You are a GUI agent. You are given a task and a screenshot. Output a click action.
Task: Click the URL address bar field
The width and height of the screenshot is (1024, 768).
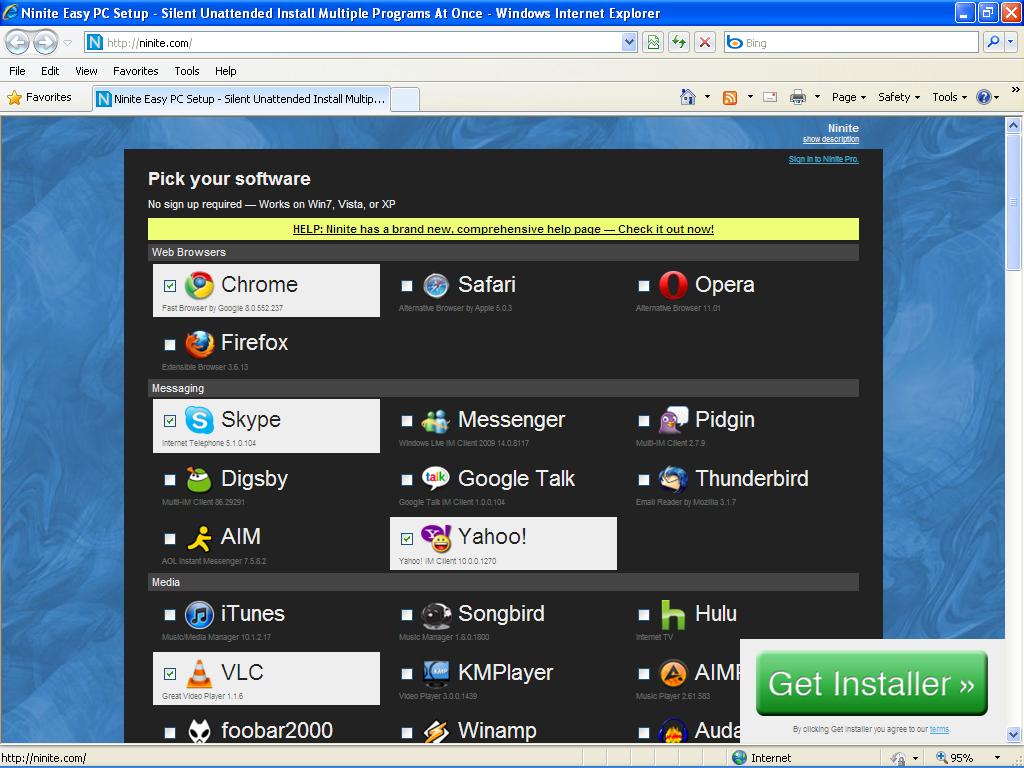click(x=362, y=42)
